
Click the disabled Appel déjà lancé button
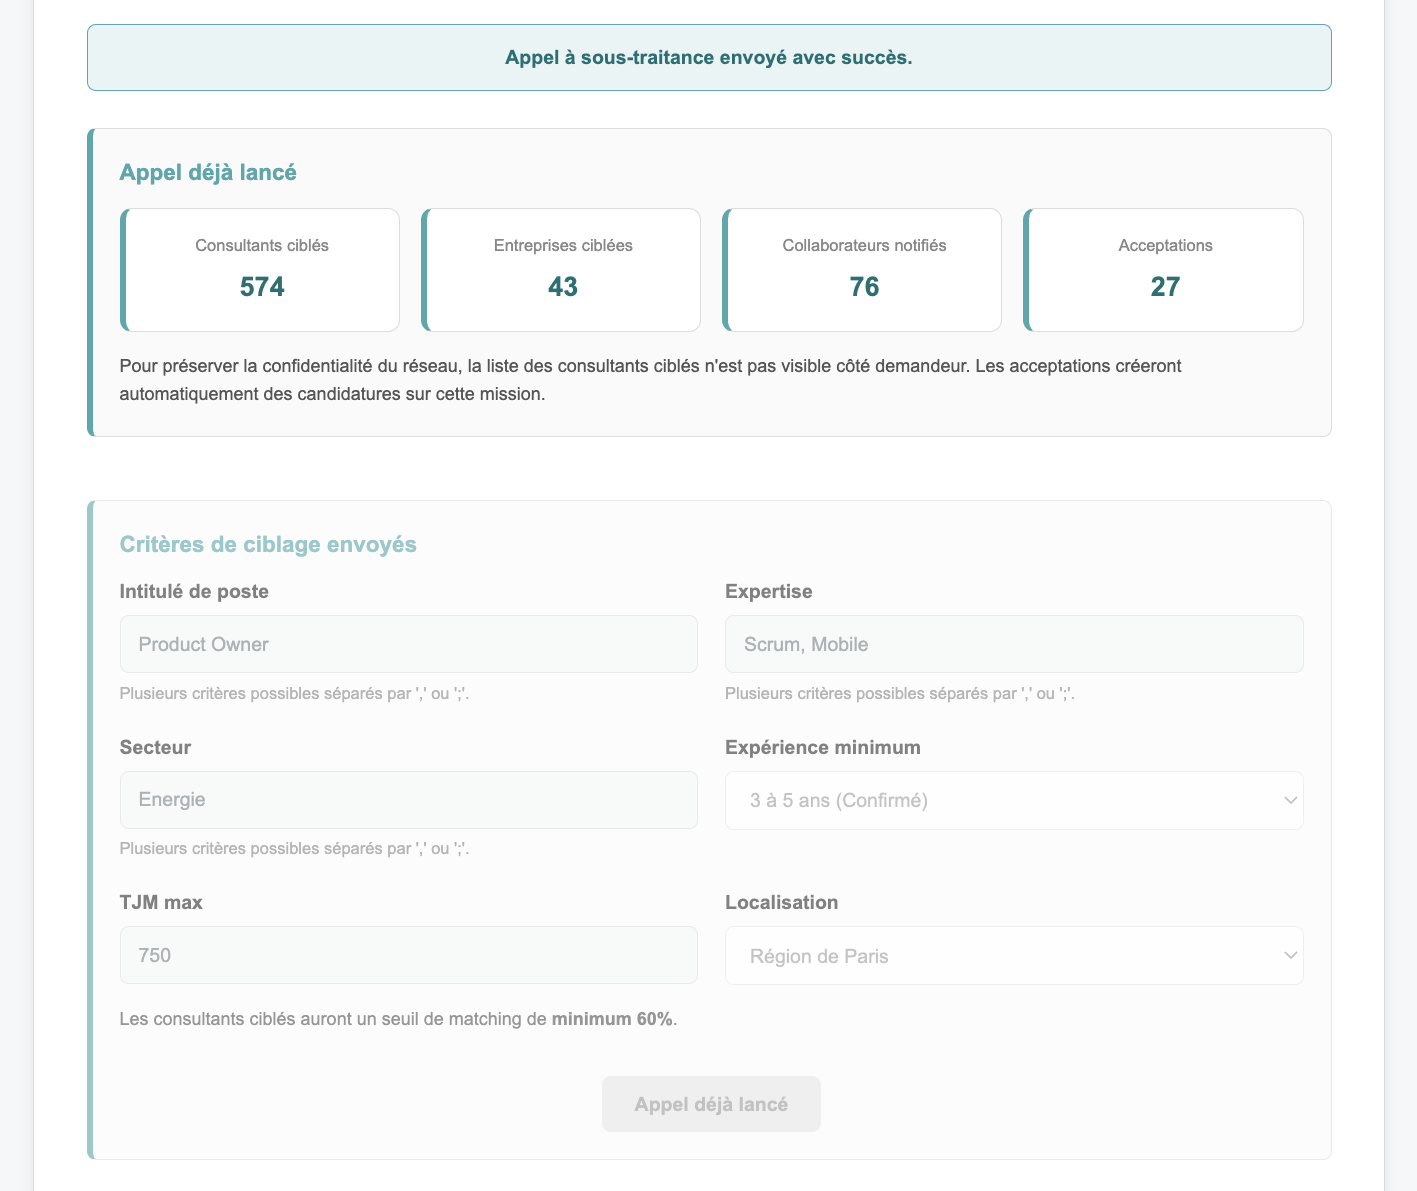tap(711, 1104)
